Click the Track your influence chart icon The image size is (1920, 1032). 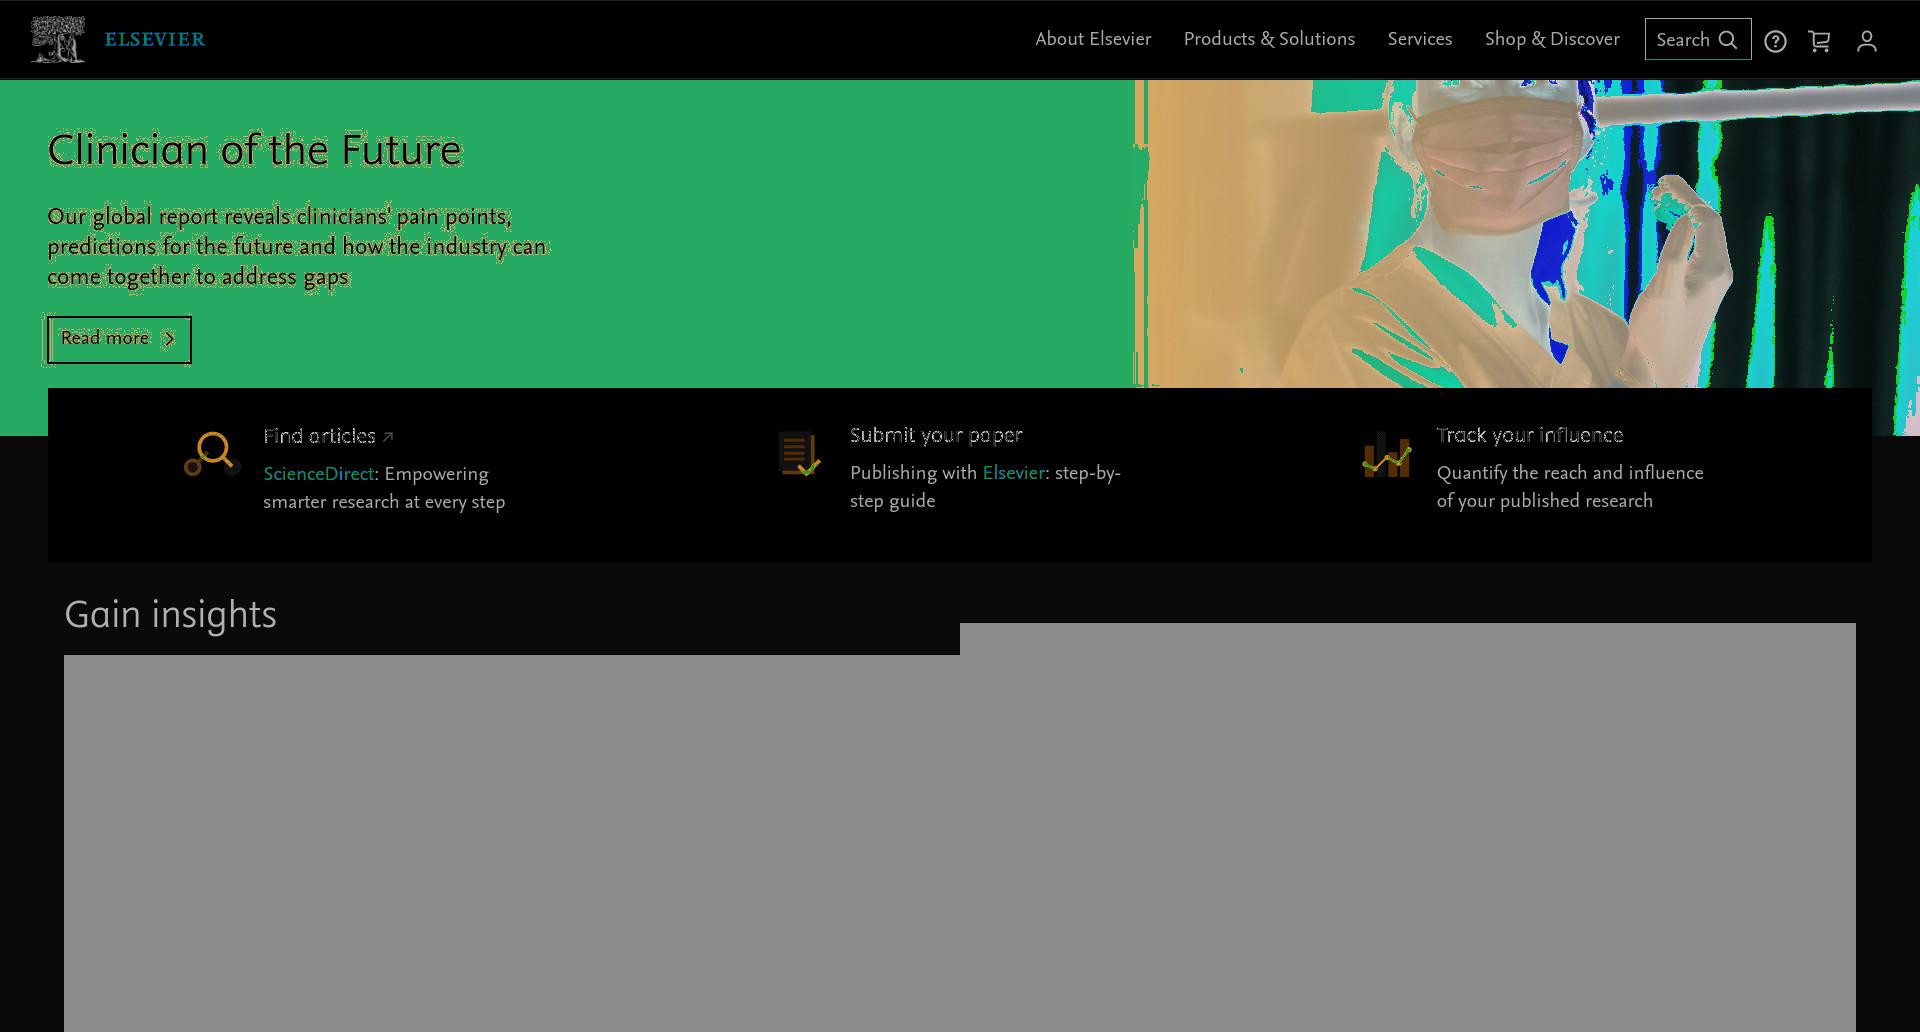1386,455
